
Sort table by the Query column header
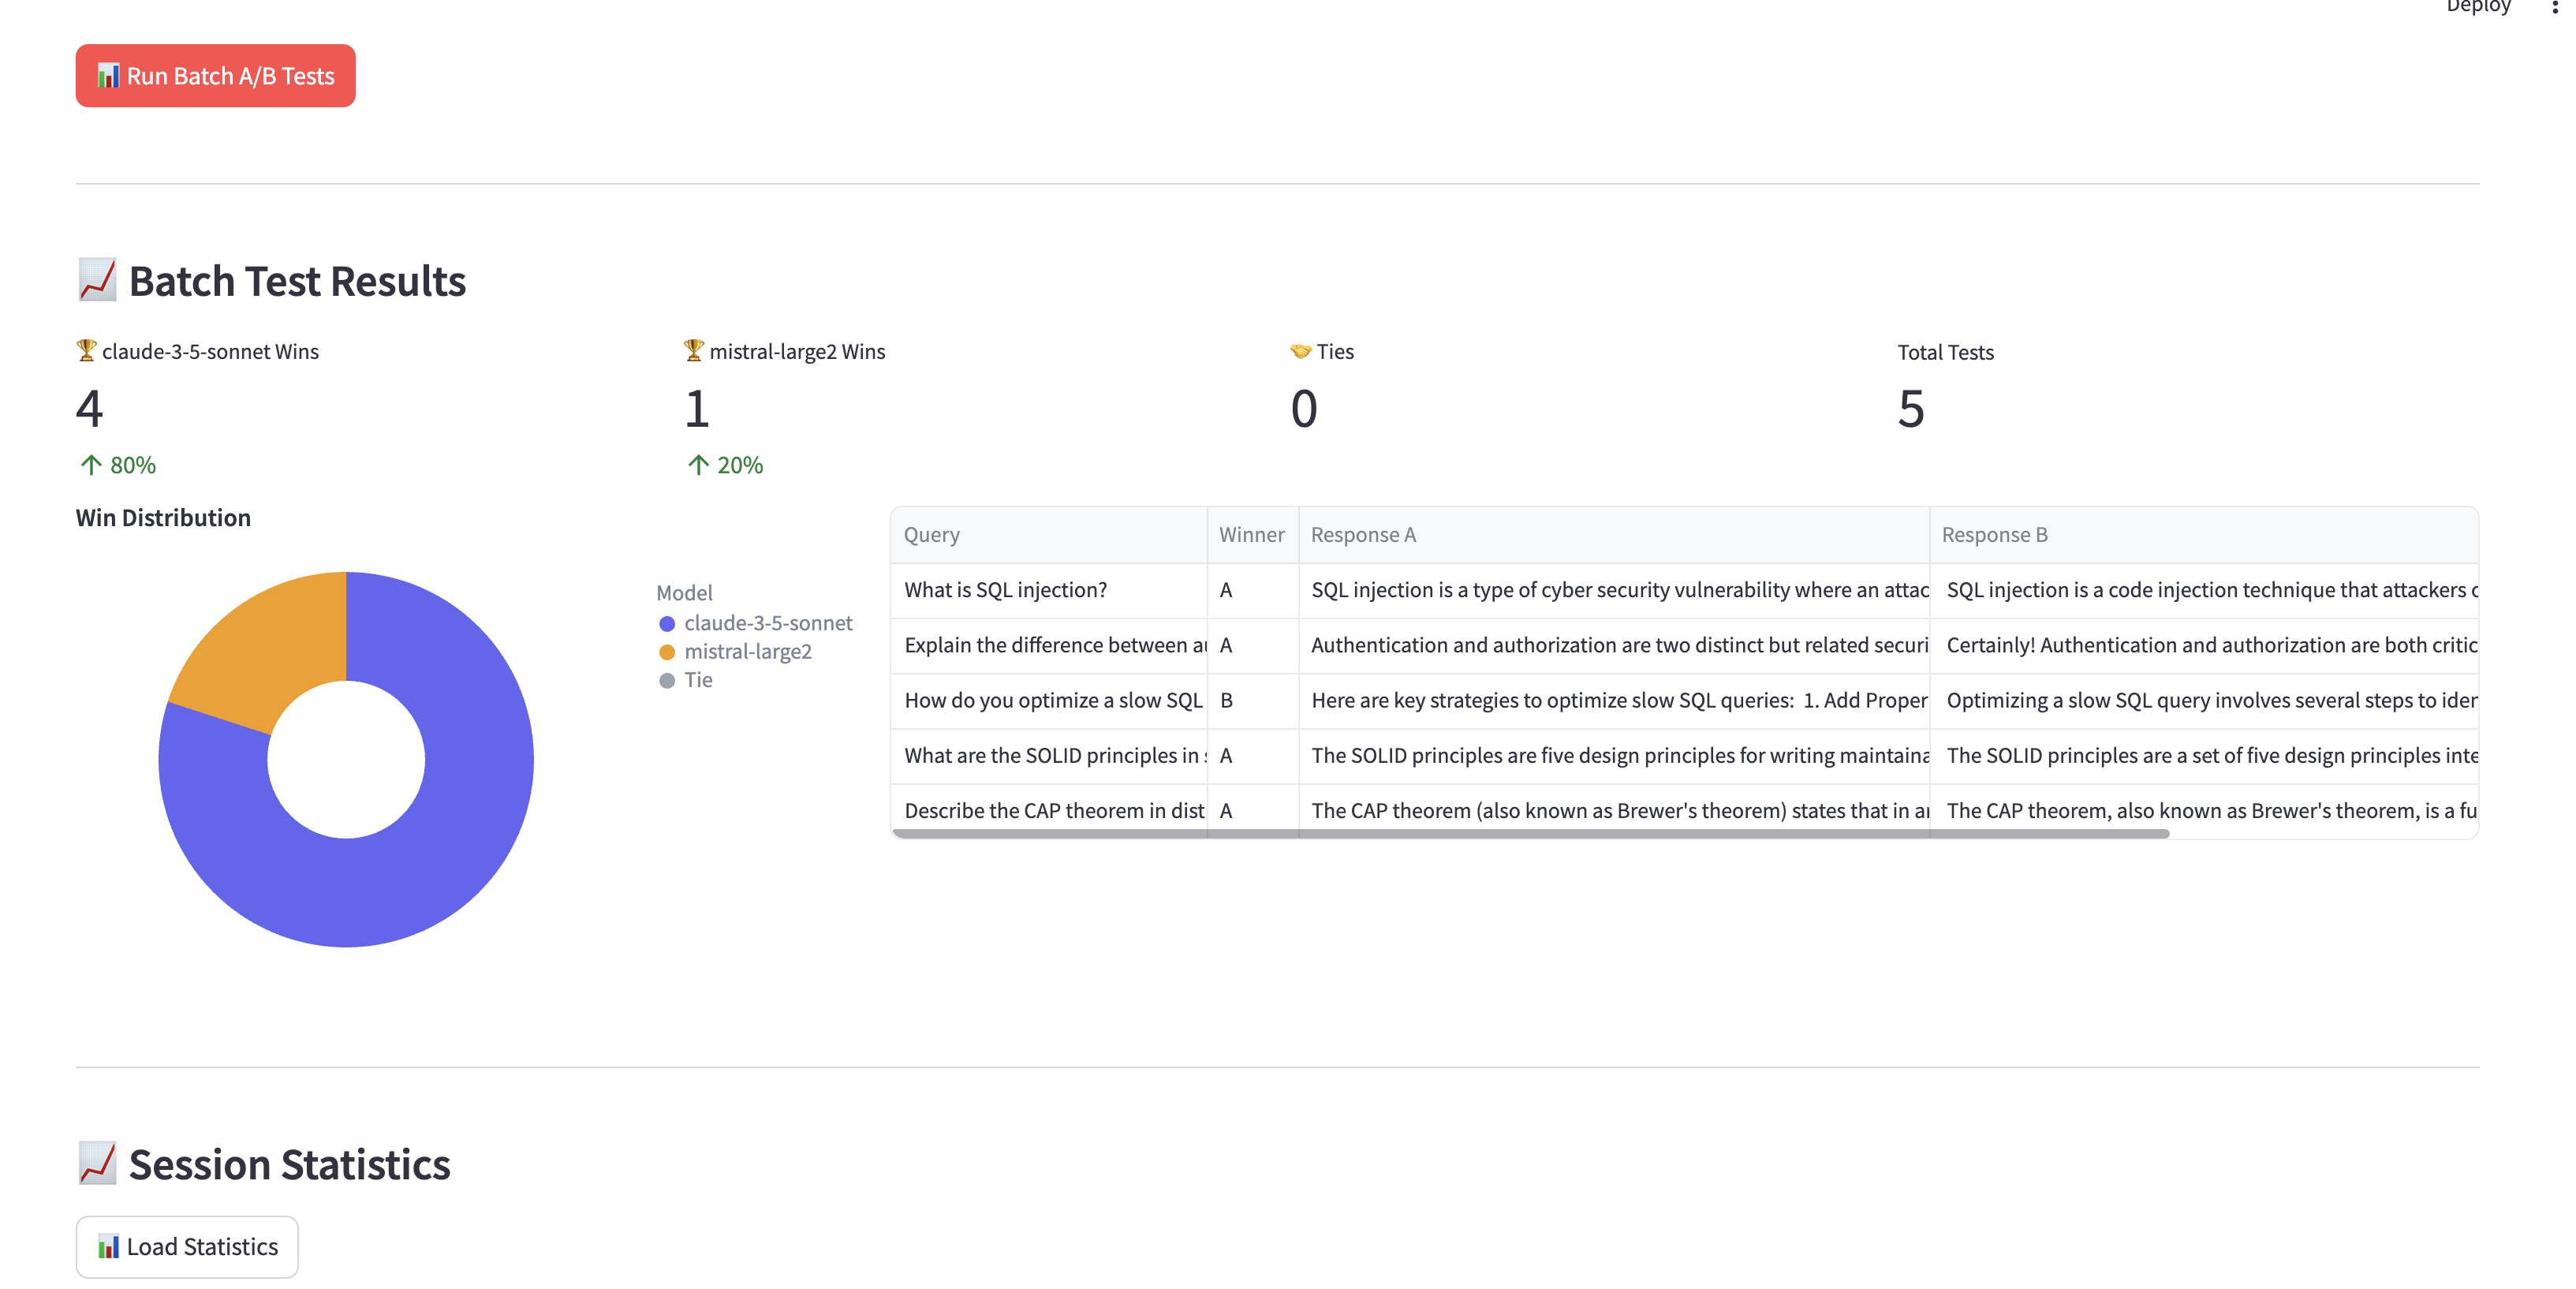coord(931,535)
